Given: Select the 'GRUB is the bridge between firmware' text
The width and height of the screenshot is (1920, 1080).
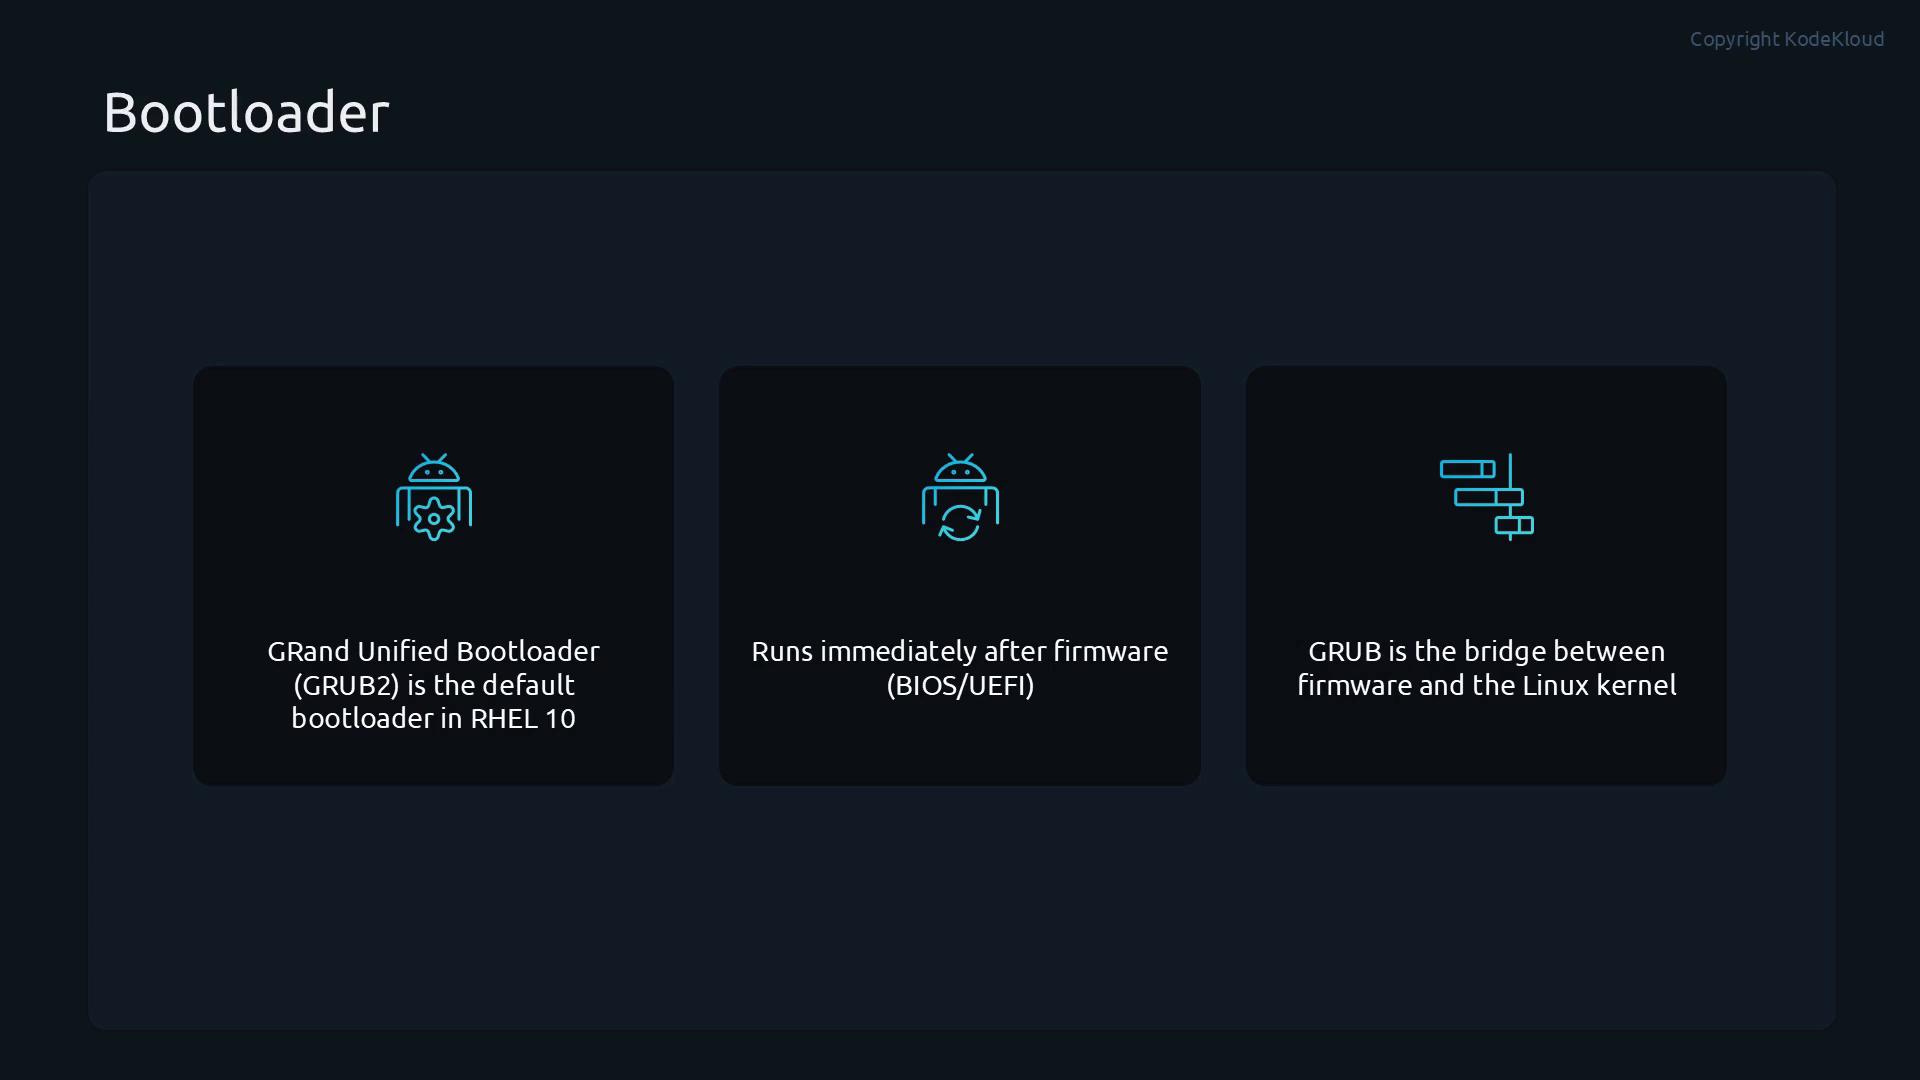Looking at the screenshot, I should [1486, 668].
